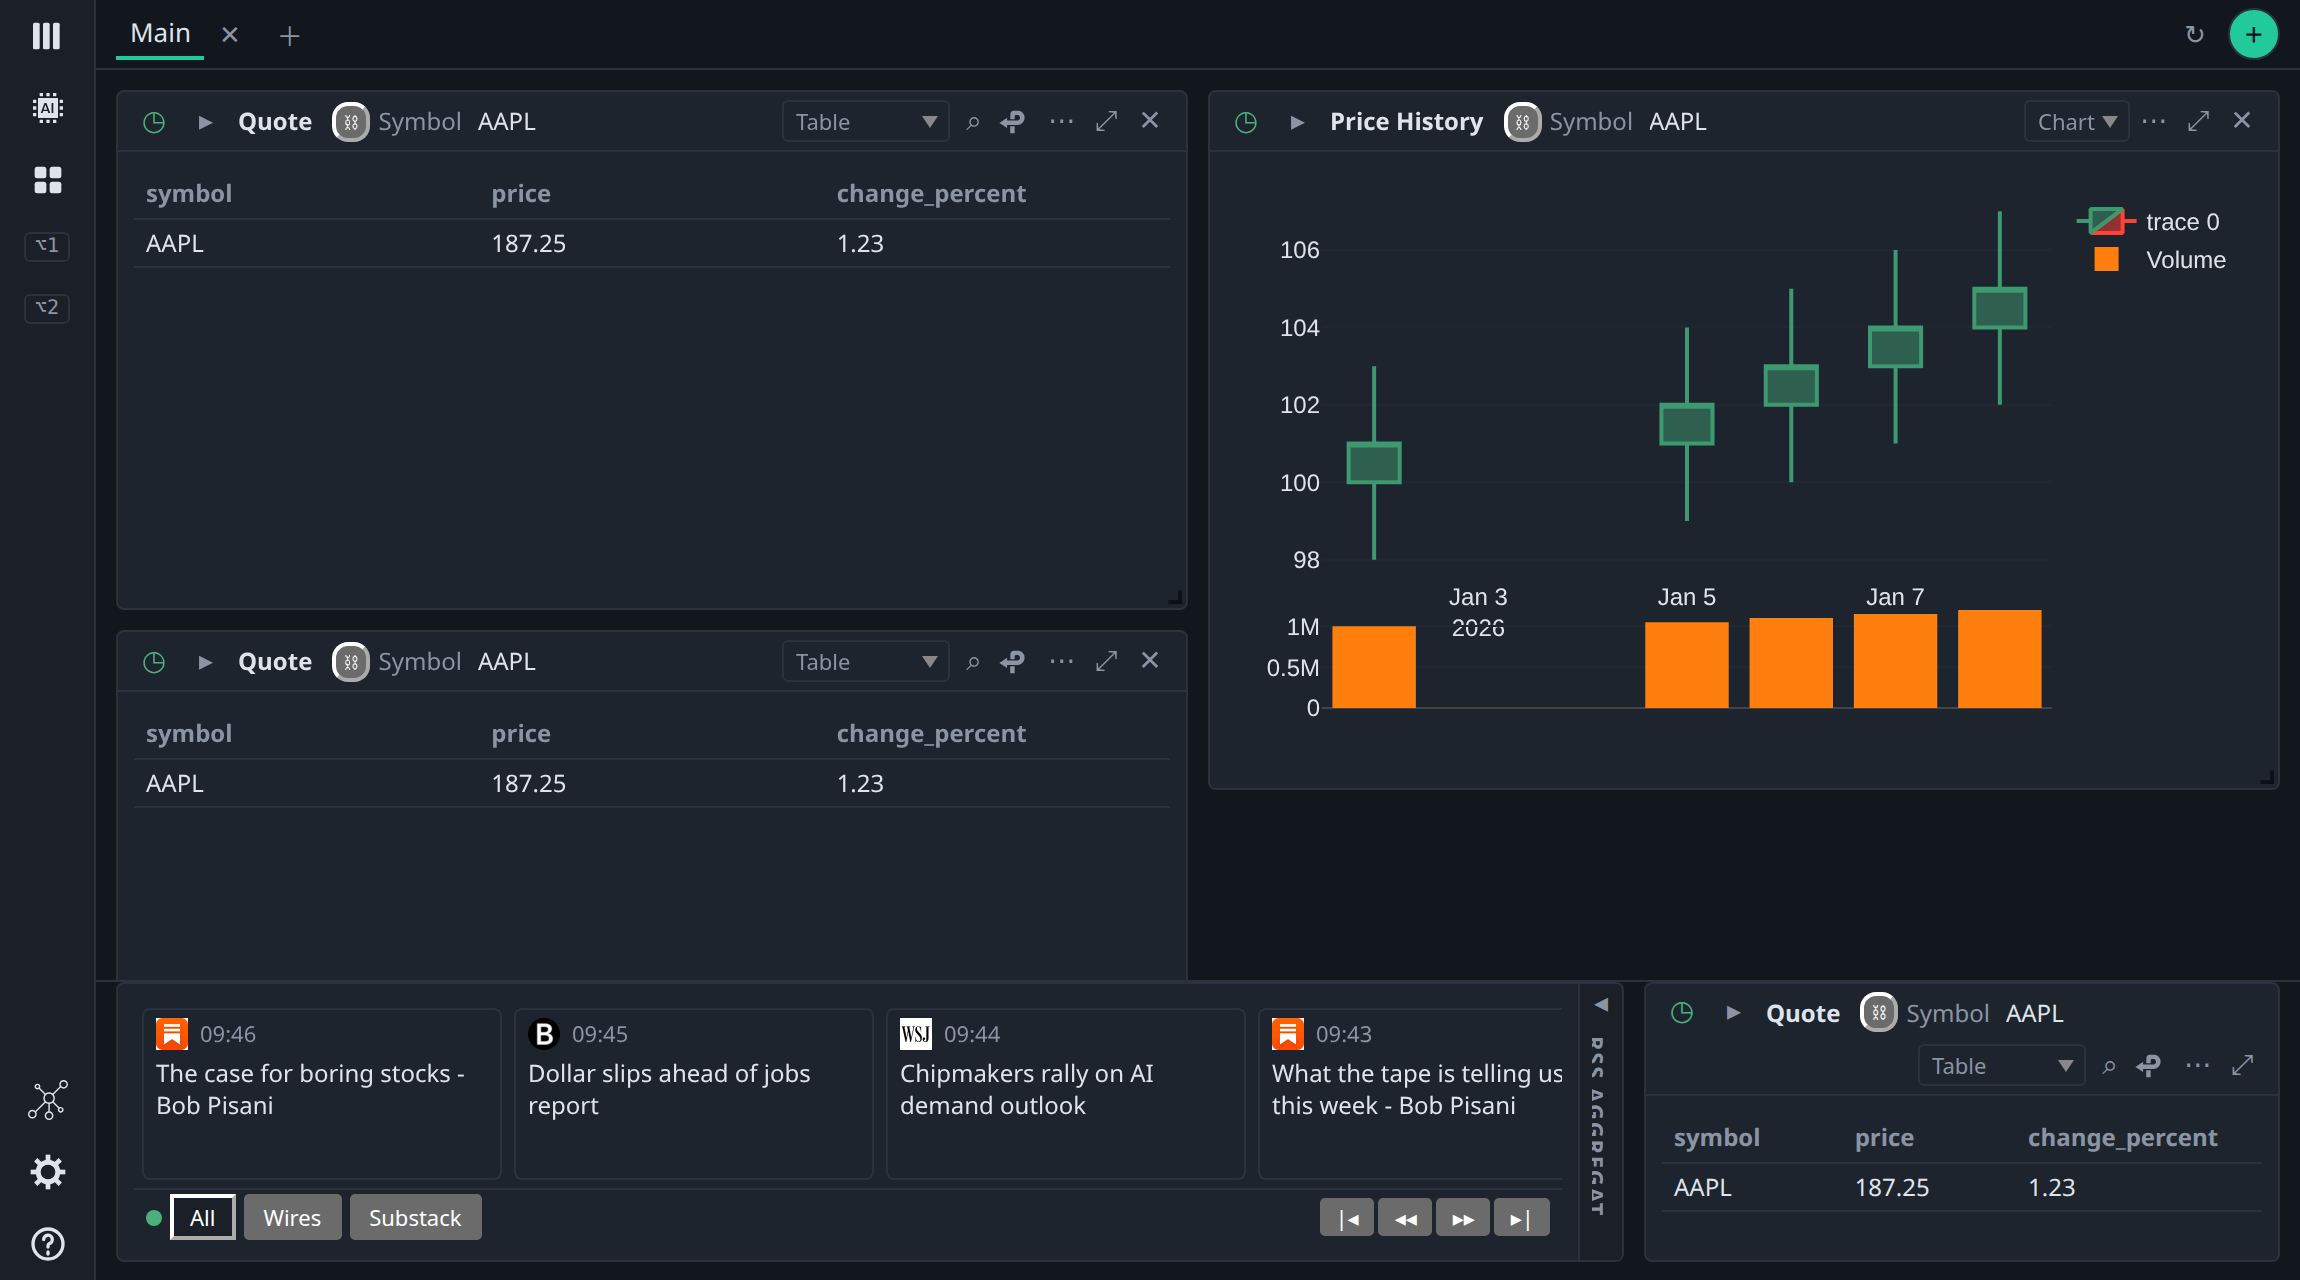Image resolution: width=2300 pixels, height=1280 pixels.
Task: Open the Table dropdown in top Quote panel
Action: 865,122
